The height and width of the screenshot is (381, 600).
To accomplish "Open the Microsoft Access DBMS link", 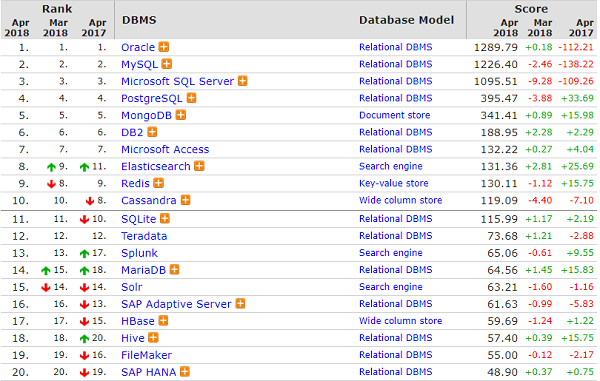I will click(165, 149).
